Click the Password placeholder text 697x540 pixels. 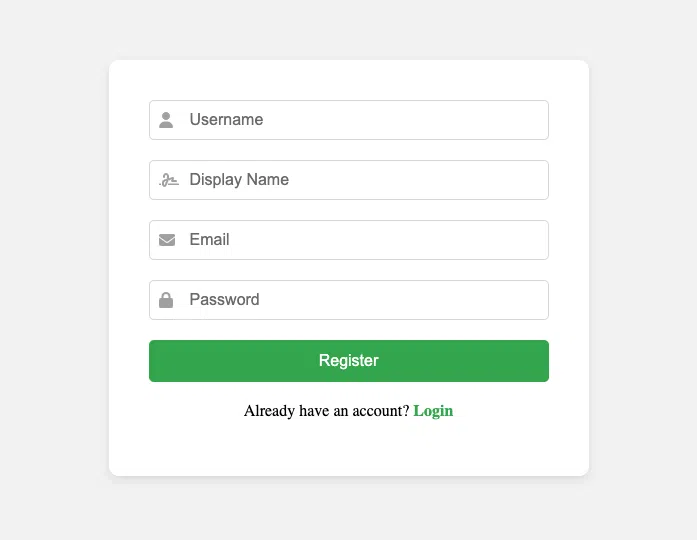(224, 300)
